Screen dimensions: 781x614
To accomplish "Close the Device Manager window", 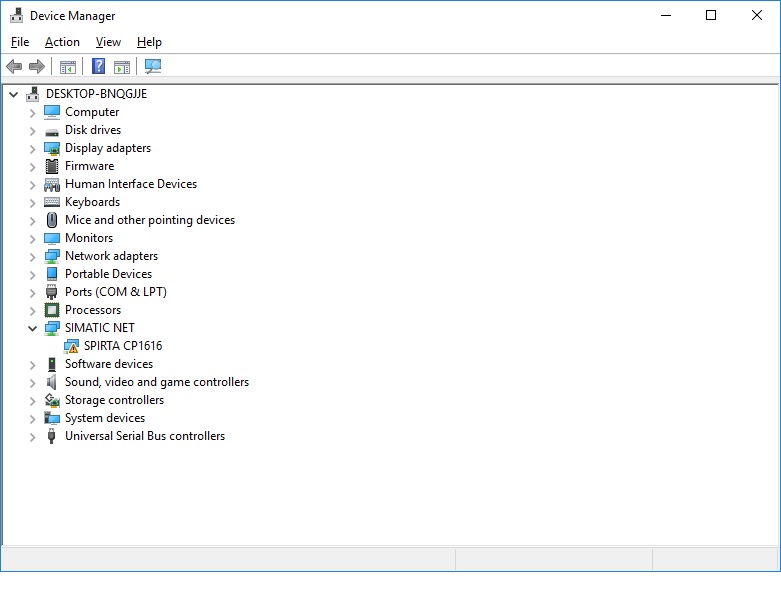I will (x=757, y=15).
